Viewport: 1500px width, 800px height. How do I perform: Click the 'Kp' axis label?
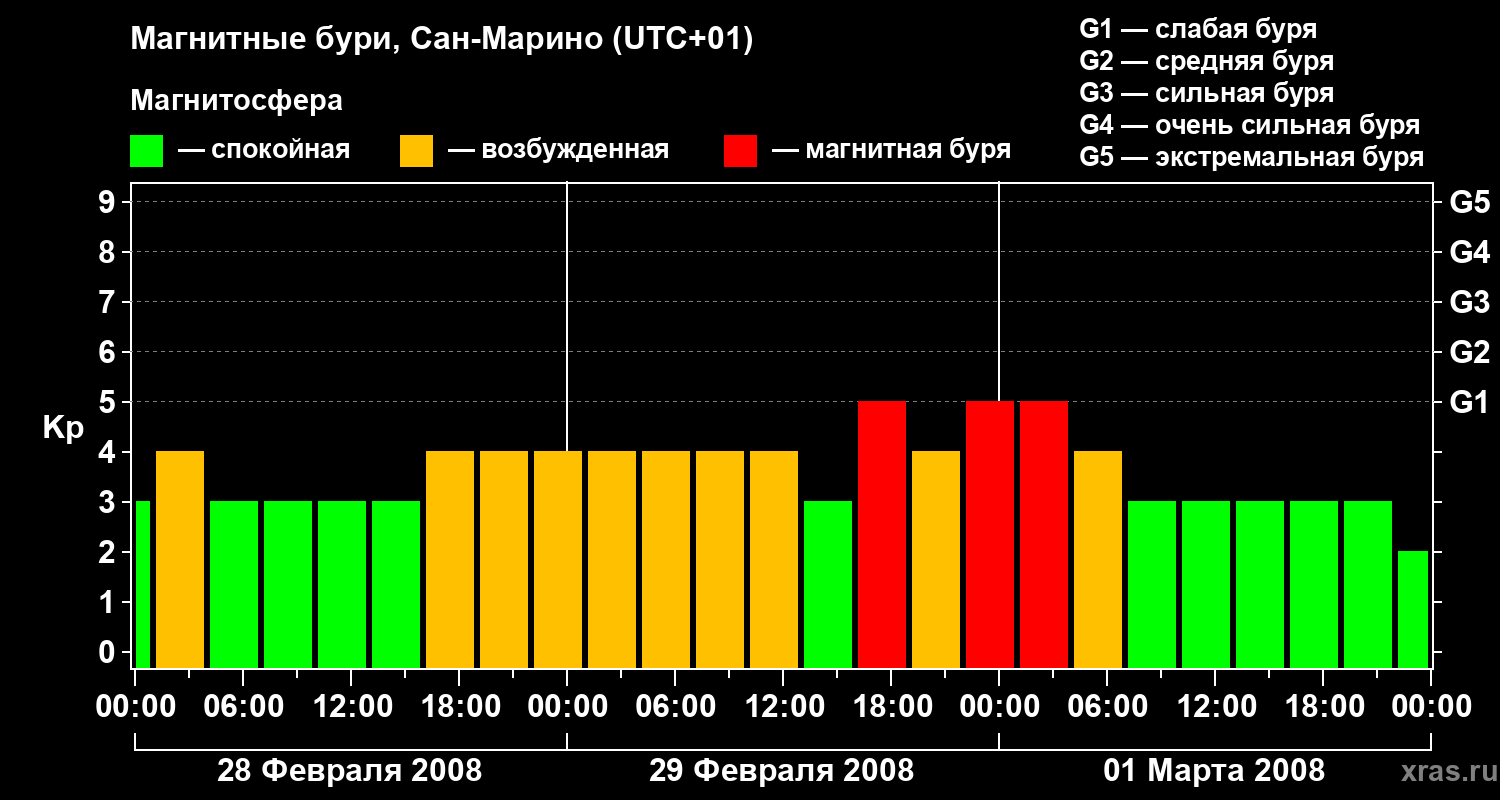tap(63, 428)
